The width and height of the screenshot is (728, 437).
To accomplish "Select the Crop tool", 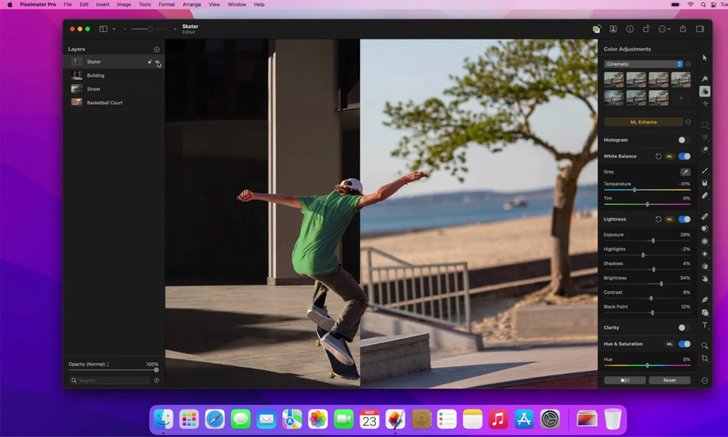I will tap(705, 358).
